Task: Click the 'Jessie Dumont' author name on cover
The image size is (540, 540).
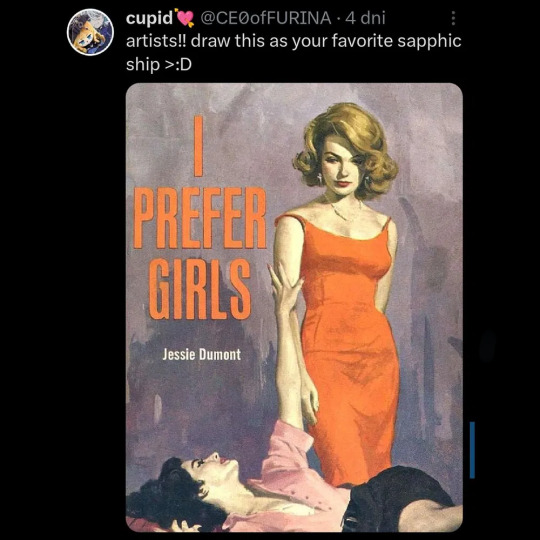Action: [x=201, y=354]
